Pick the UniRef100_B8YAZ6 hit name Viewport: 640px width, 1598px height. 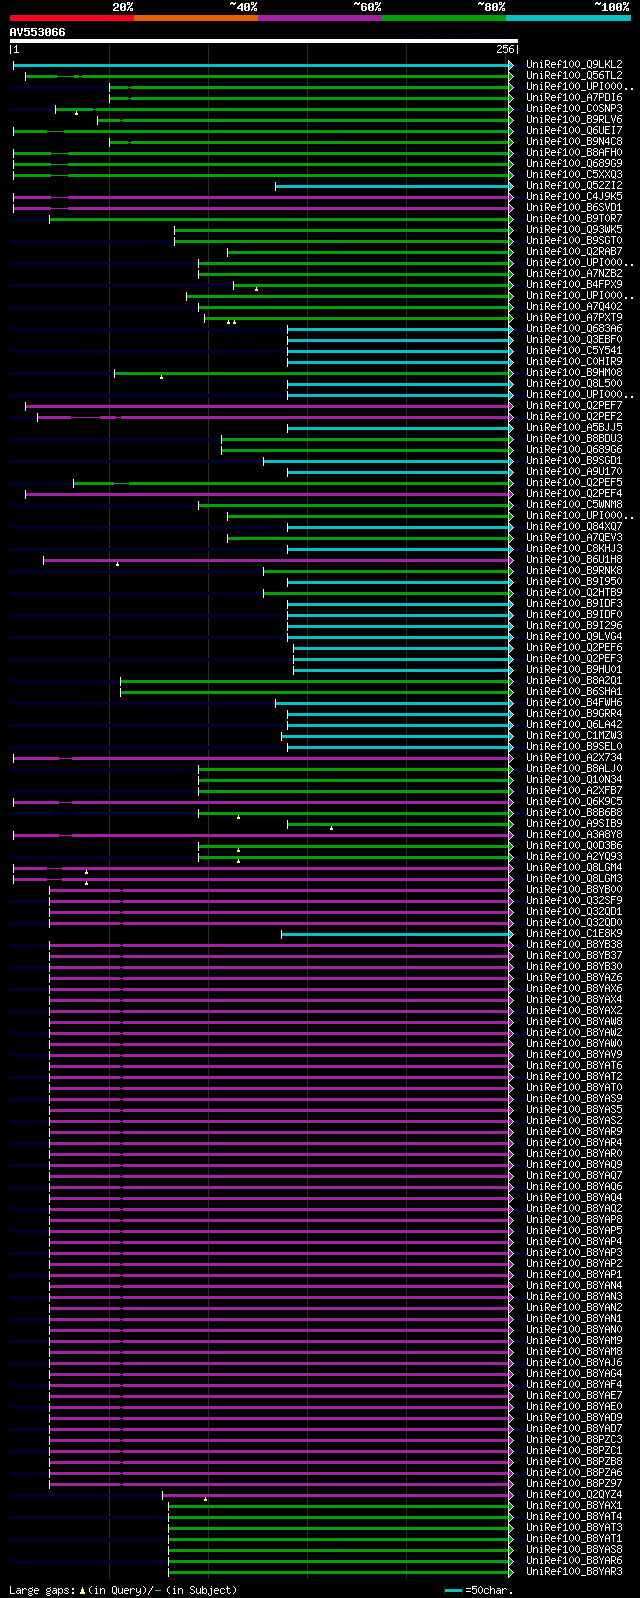(x=574, y=977)
